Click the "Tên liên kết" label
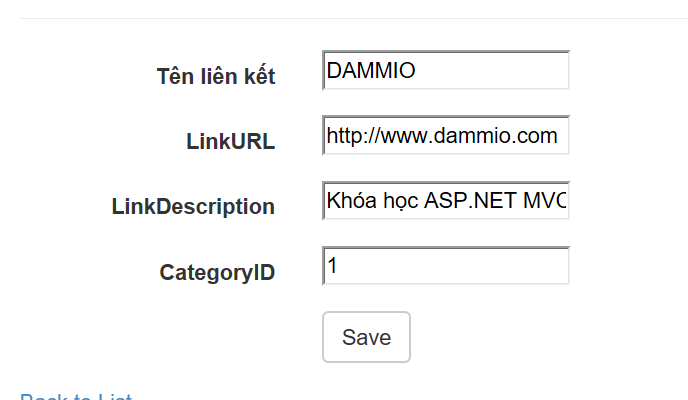The height and width of the screenshot is (400, 688). tap(215, 76)
